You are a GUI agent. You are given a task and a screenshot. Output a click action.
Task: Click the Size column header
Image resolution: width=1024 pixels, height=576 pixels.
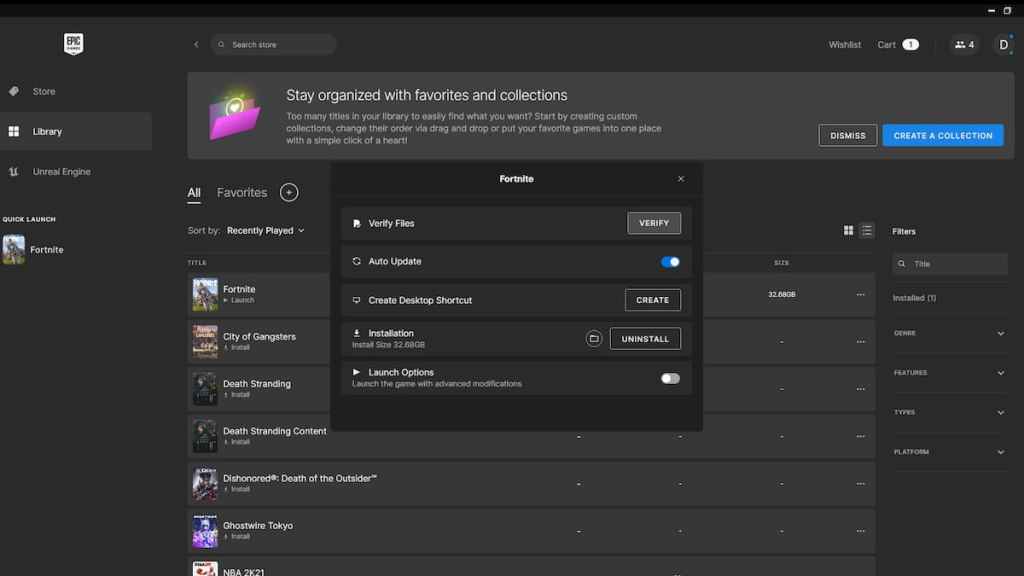(x=782, y=263)
